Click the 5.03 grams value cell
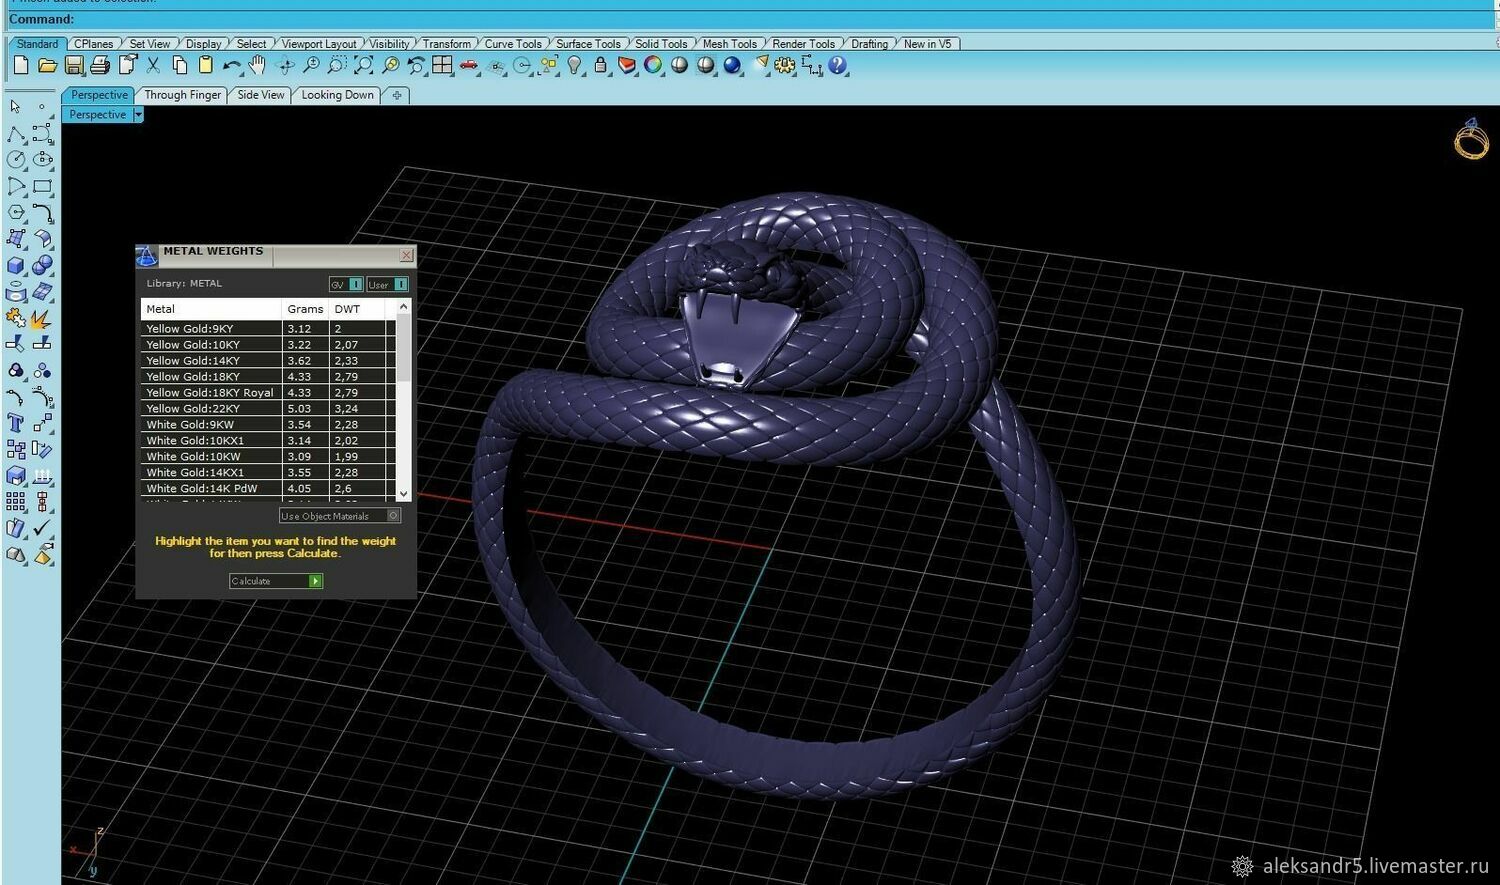 [x=306, y=408]
